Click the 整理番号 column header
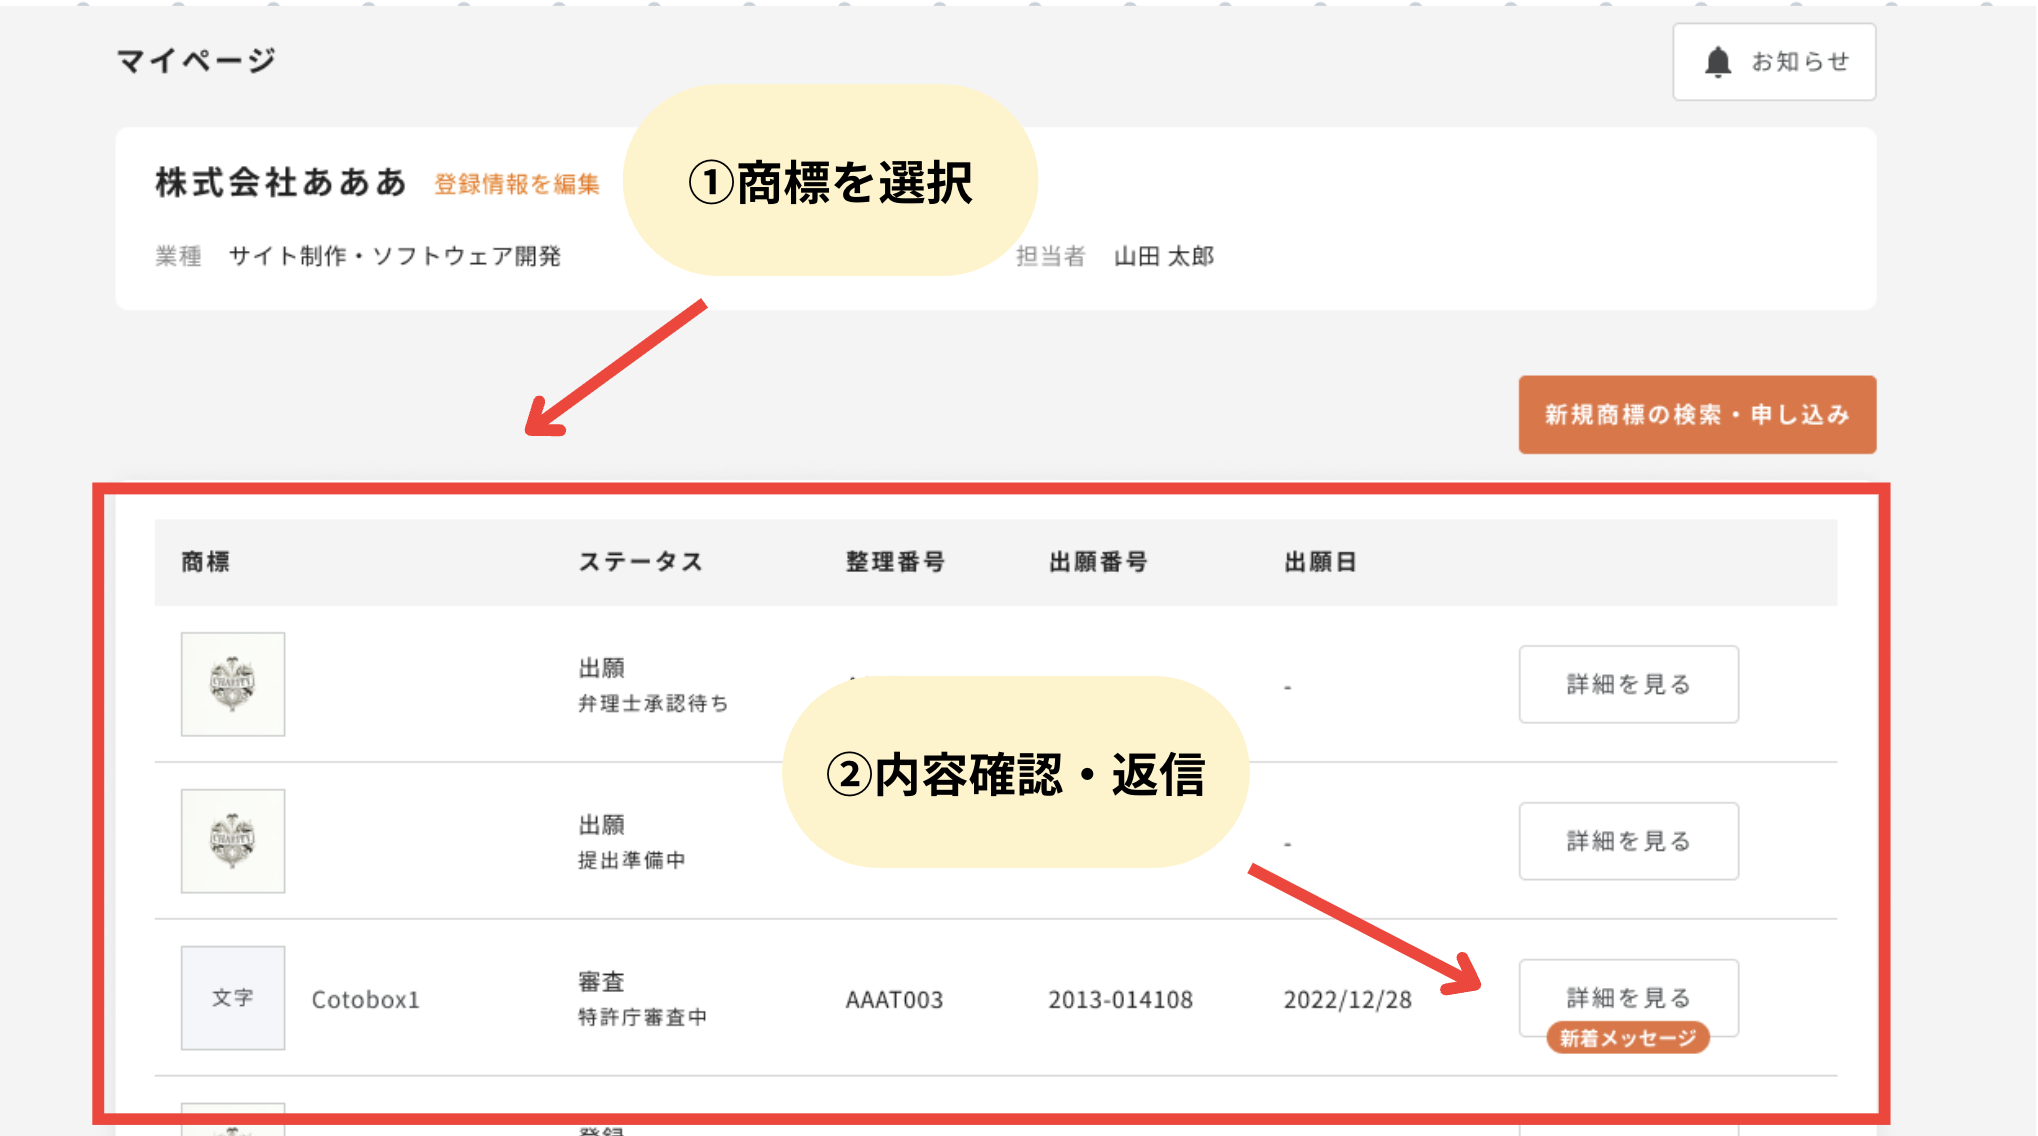This screenshot has width=2038, height=1136. [x=895, y=562]
